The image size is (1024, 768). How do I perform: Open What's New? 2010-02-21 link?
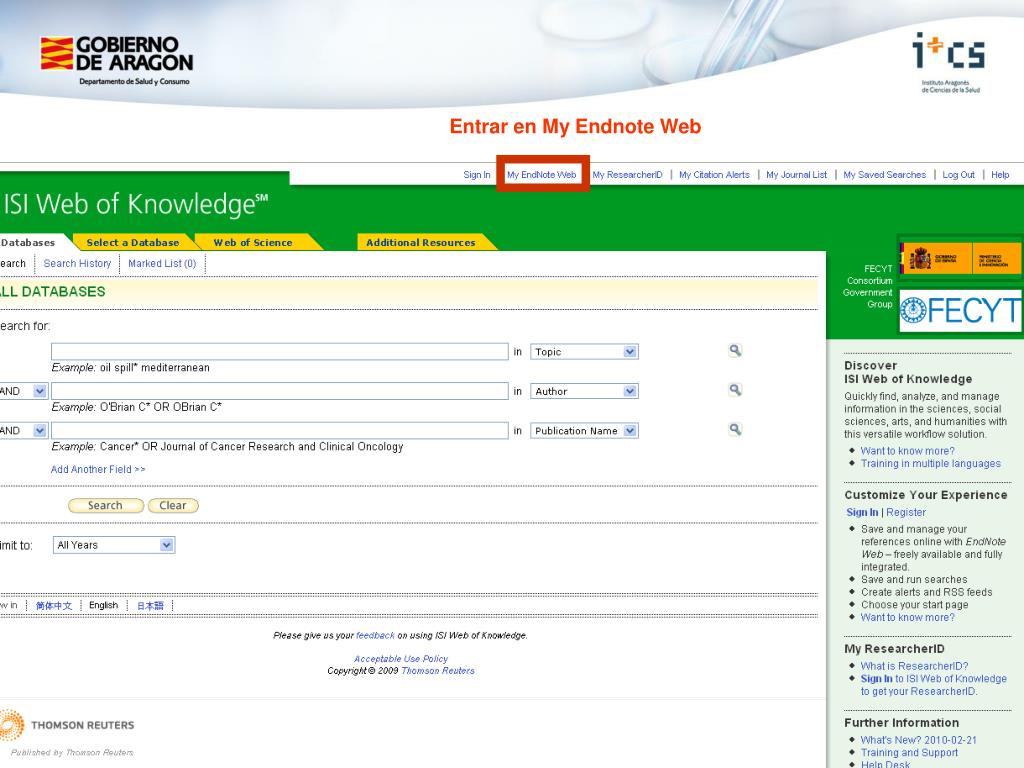[919, 740]
